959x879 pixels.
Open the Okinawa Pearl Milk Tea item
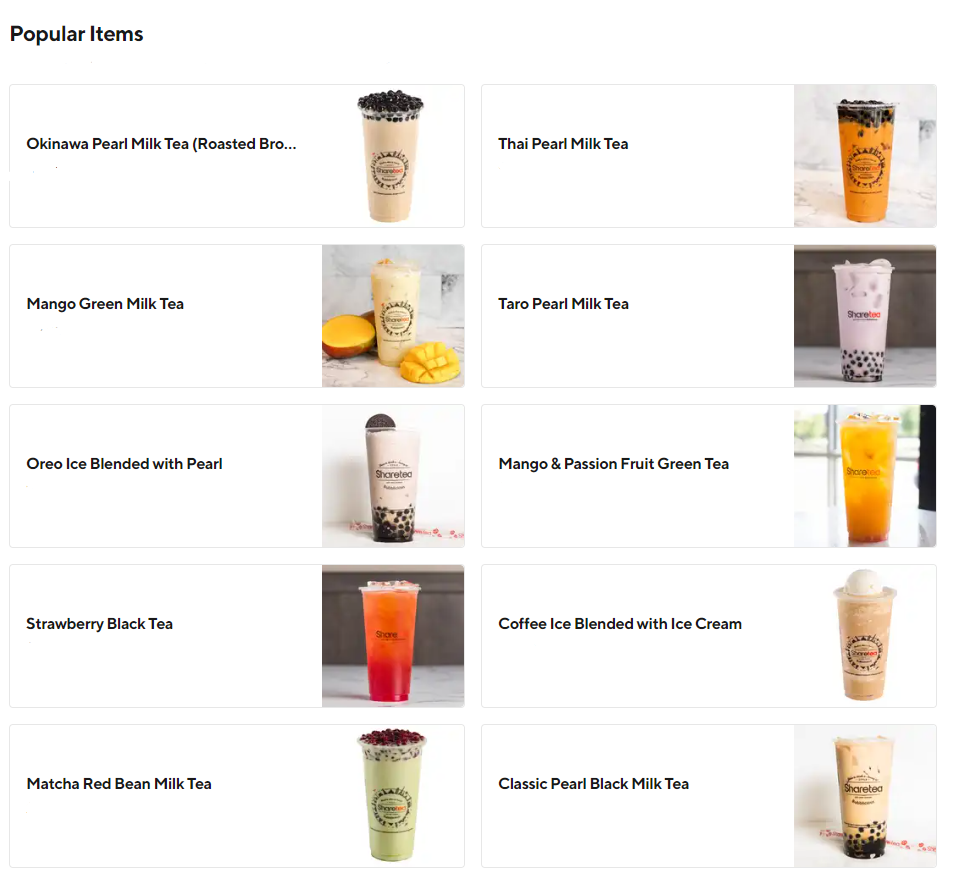pyautogui.click(x=237, y=156)
